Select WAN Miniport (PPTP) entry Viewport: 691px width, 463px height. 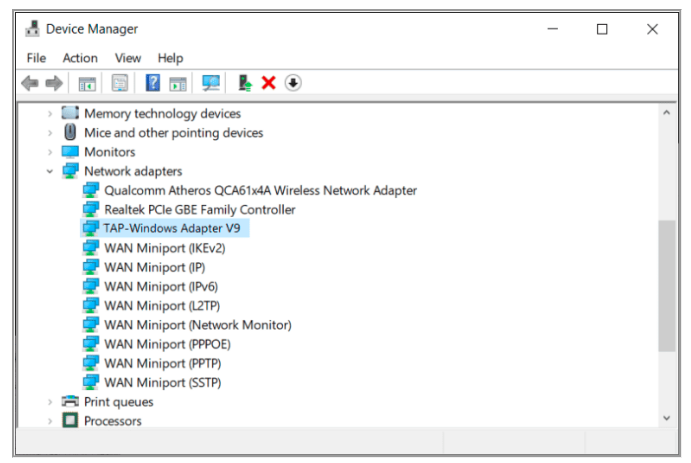(x=163, y=363)
